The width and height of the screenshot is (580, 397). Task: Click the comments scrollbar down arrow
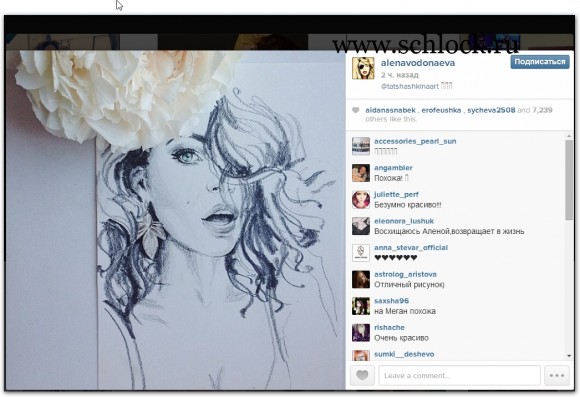[569, 356]
